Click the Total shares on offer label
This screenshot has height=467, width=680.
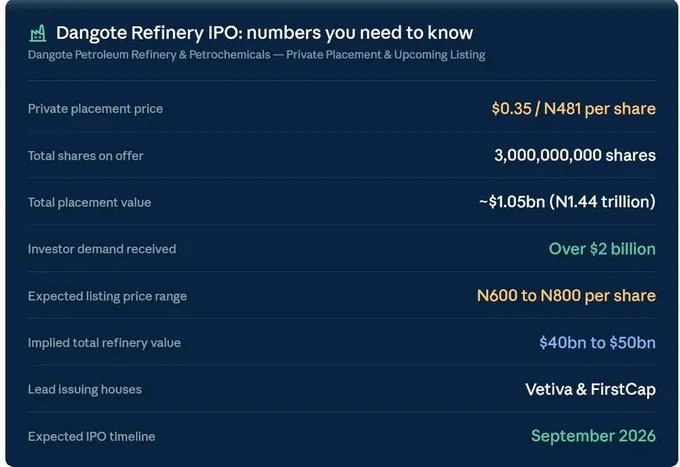click(x=85, y=156)
